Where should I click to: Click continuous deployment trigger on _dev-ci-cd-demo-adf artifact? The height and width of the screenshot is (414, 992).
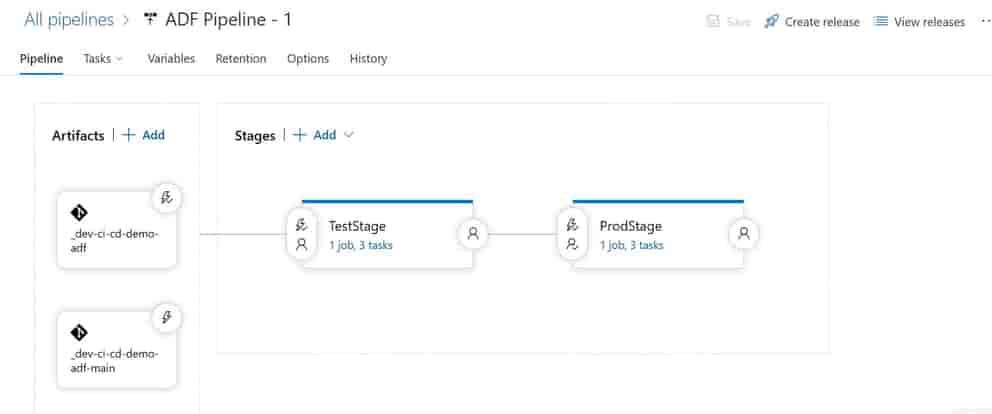point(167,198)
